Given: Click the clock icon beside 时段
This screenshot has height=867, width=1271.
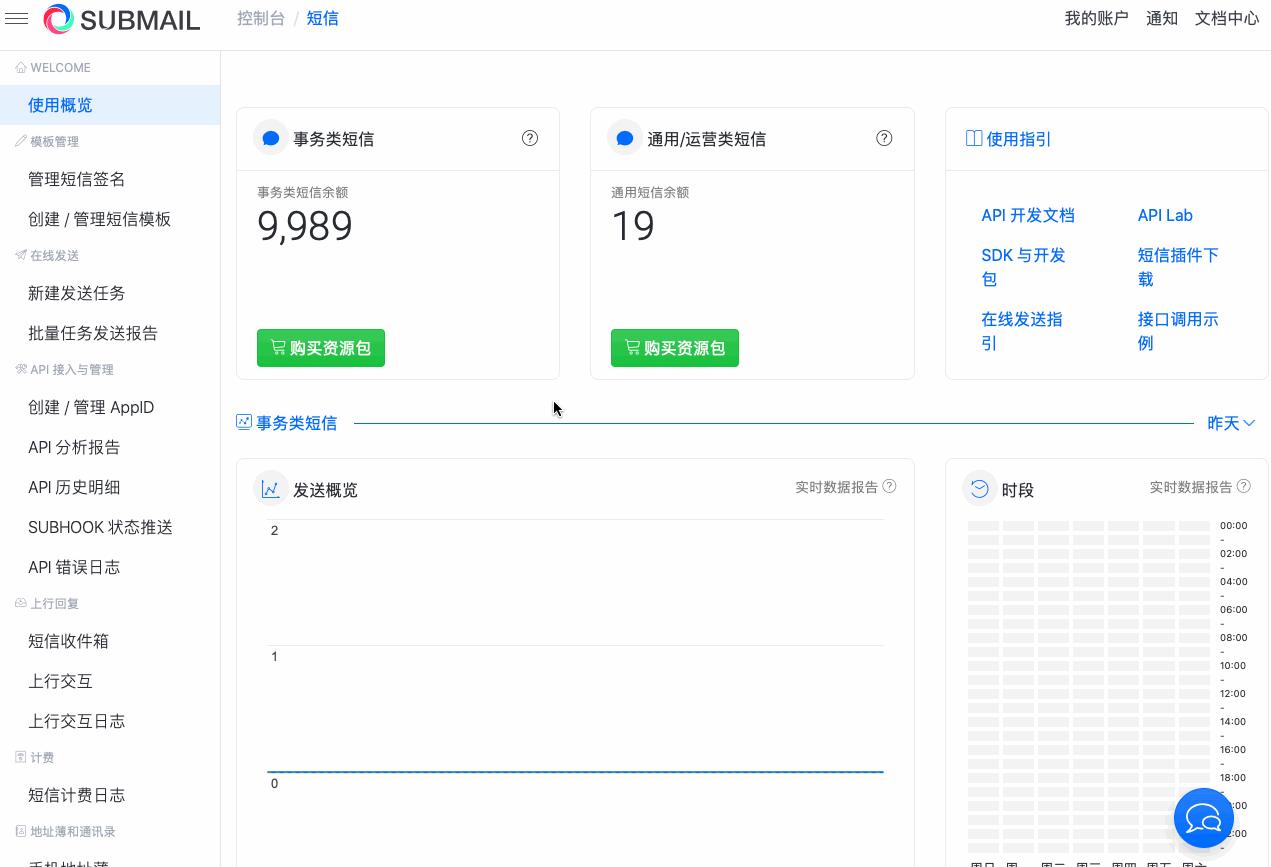Looking at the screenshot, I should pos(979,488).
